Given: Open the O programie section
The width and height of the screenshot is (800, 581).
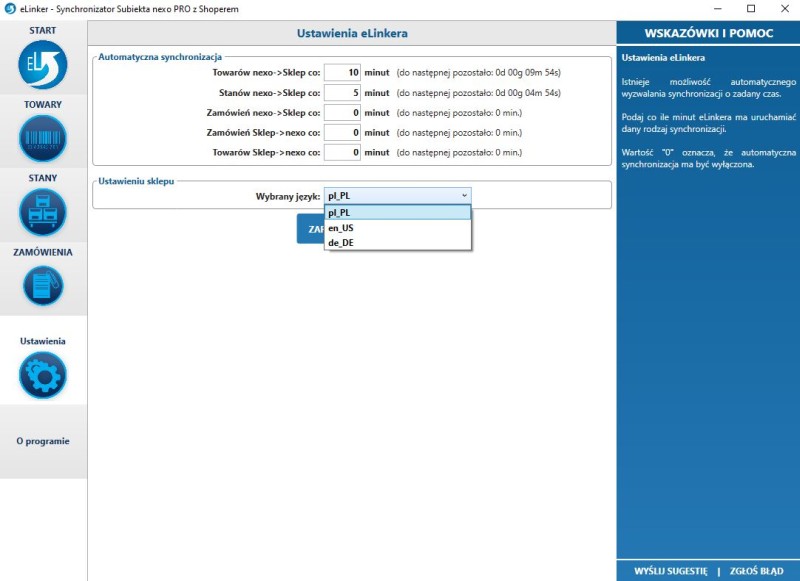Looking at the screenshot, I should pyautogui.click(x=43, y=441).
